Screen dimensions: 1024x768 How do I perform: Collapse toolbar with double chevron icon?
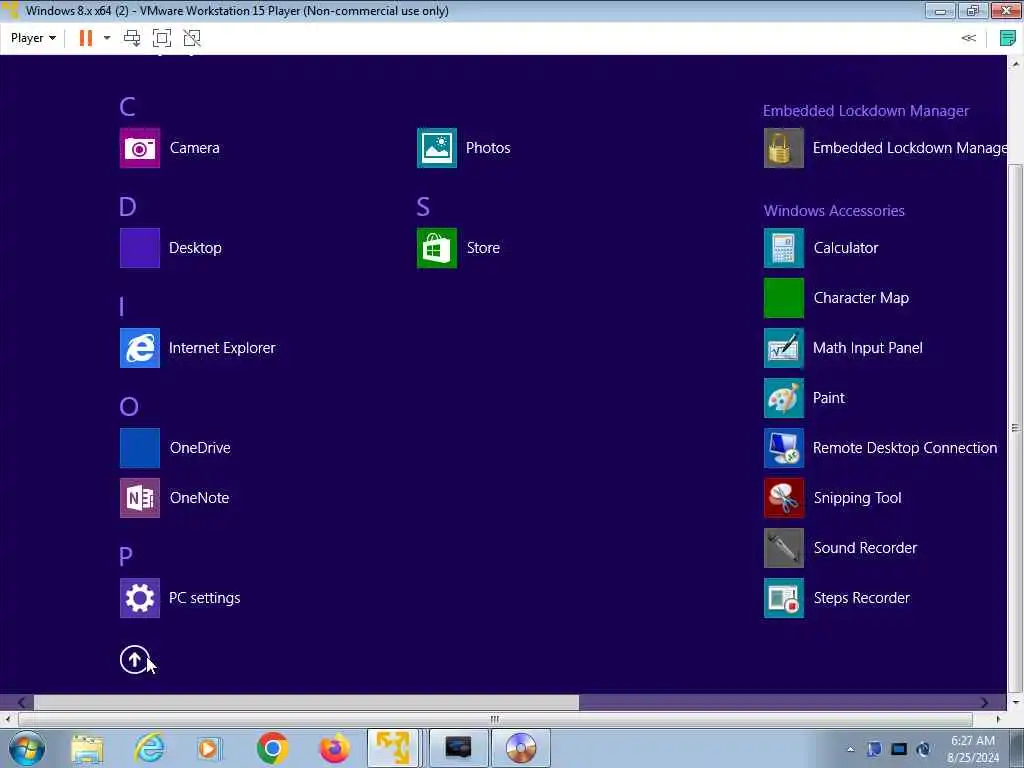[968, 38]
